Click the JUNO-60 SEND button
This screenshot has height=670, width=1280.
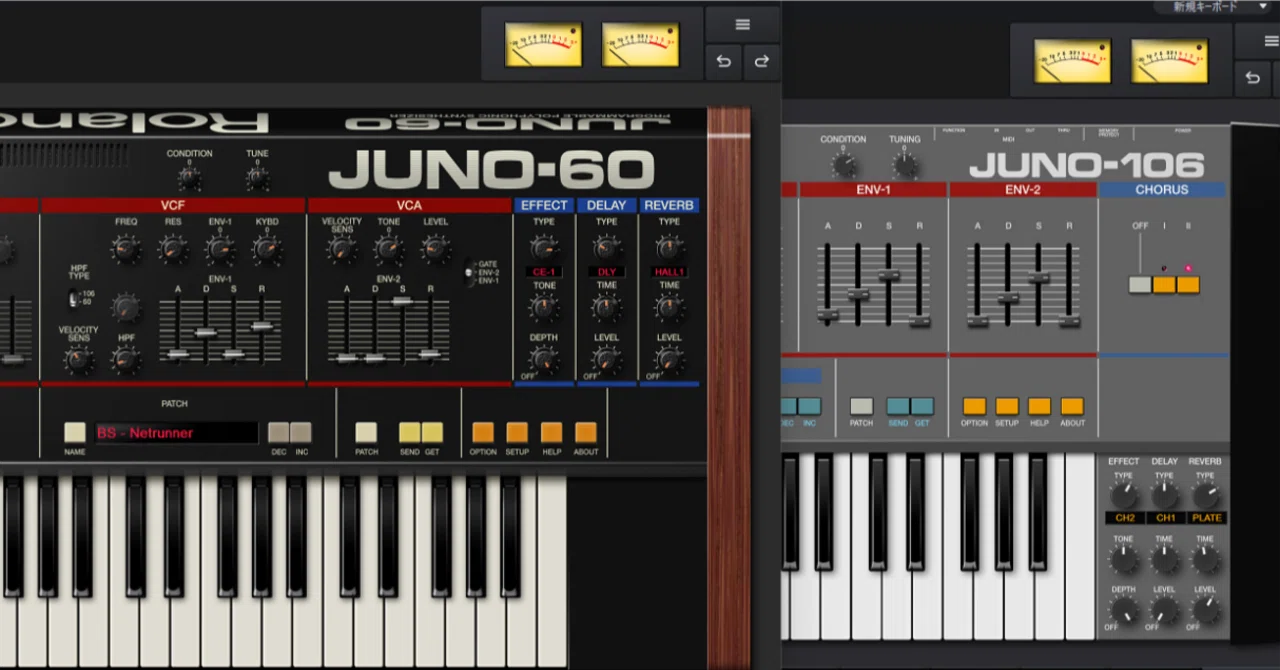(x=410, y=432)
